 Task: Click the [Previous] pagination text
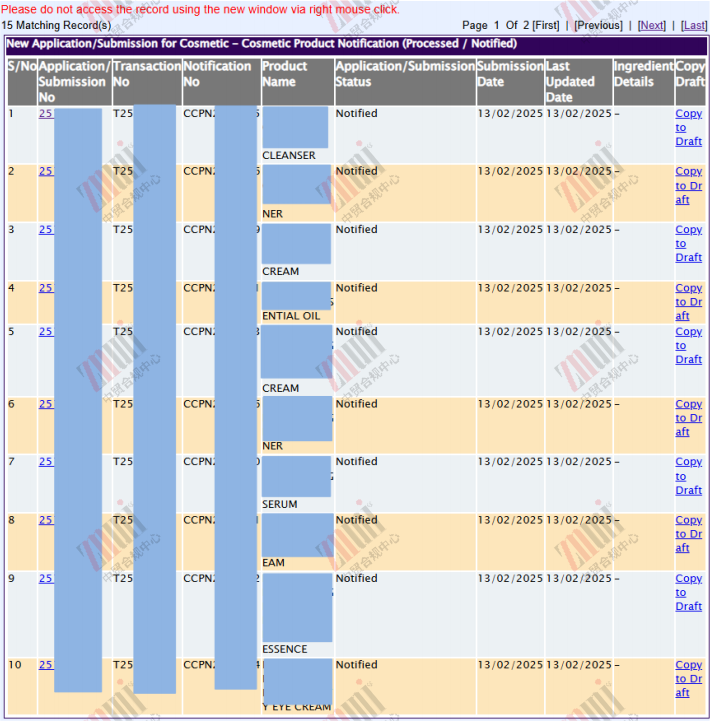[598, 25]
